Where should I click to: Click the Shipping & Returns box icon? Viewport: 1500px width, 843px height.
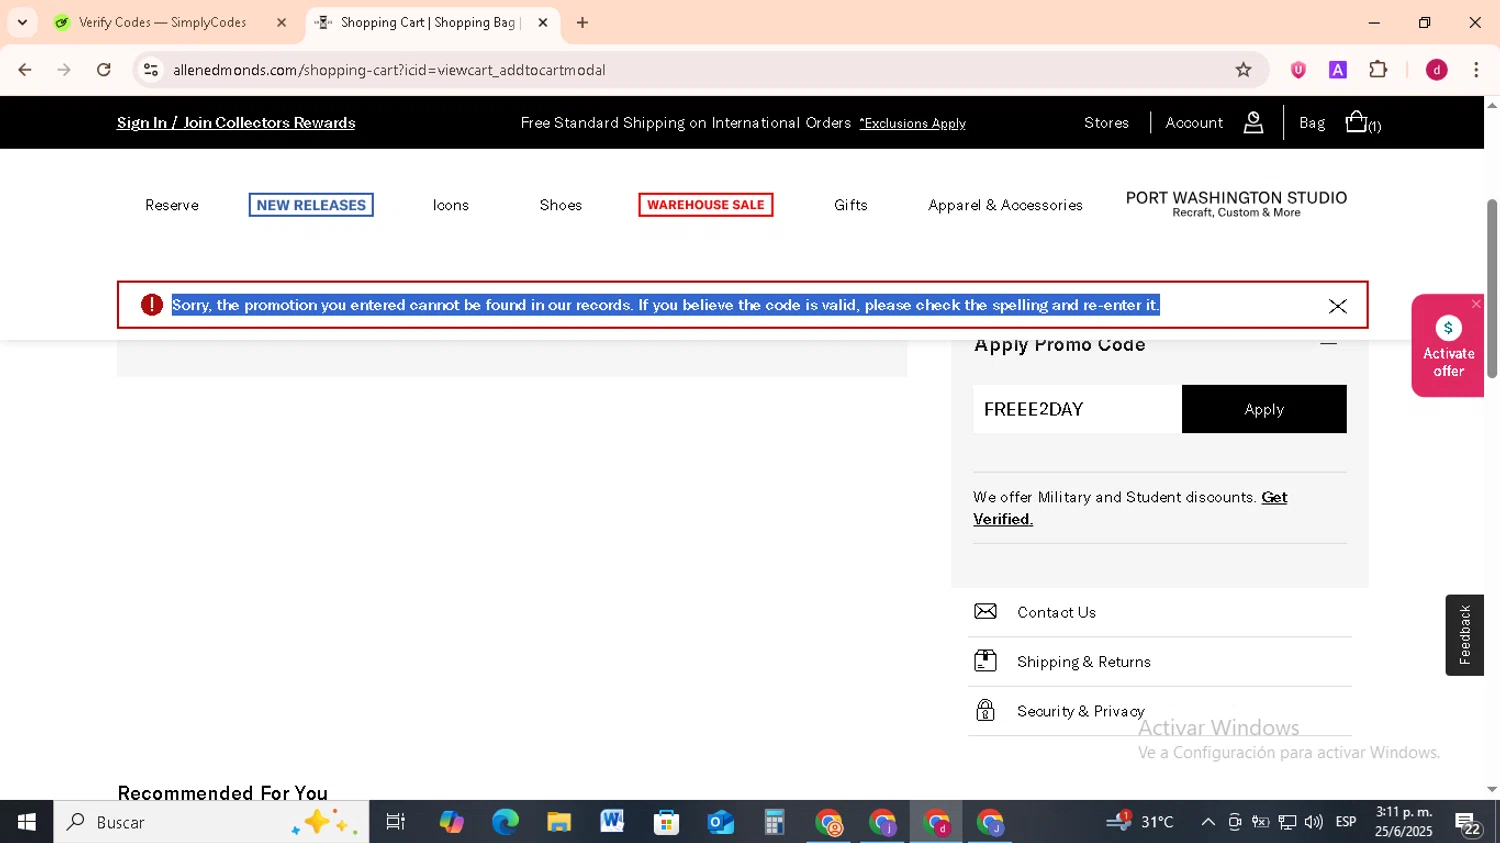click(985, 660)
